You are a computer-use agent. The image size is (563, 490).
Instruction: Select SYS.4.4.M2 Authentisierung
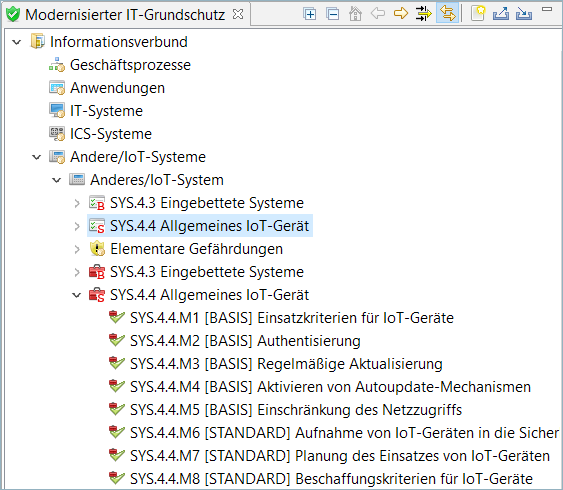pos(245,341)
